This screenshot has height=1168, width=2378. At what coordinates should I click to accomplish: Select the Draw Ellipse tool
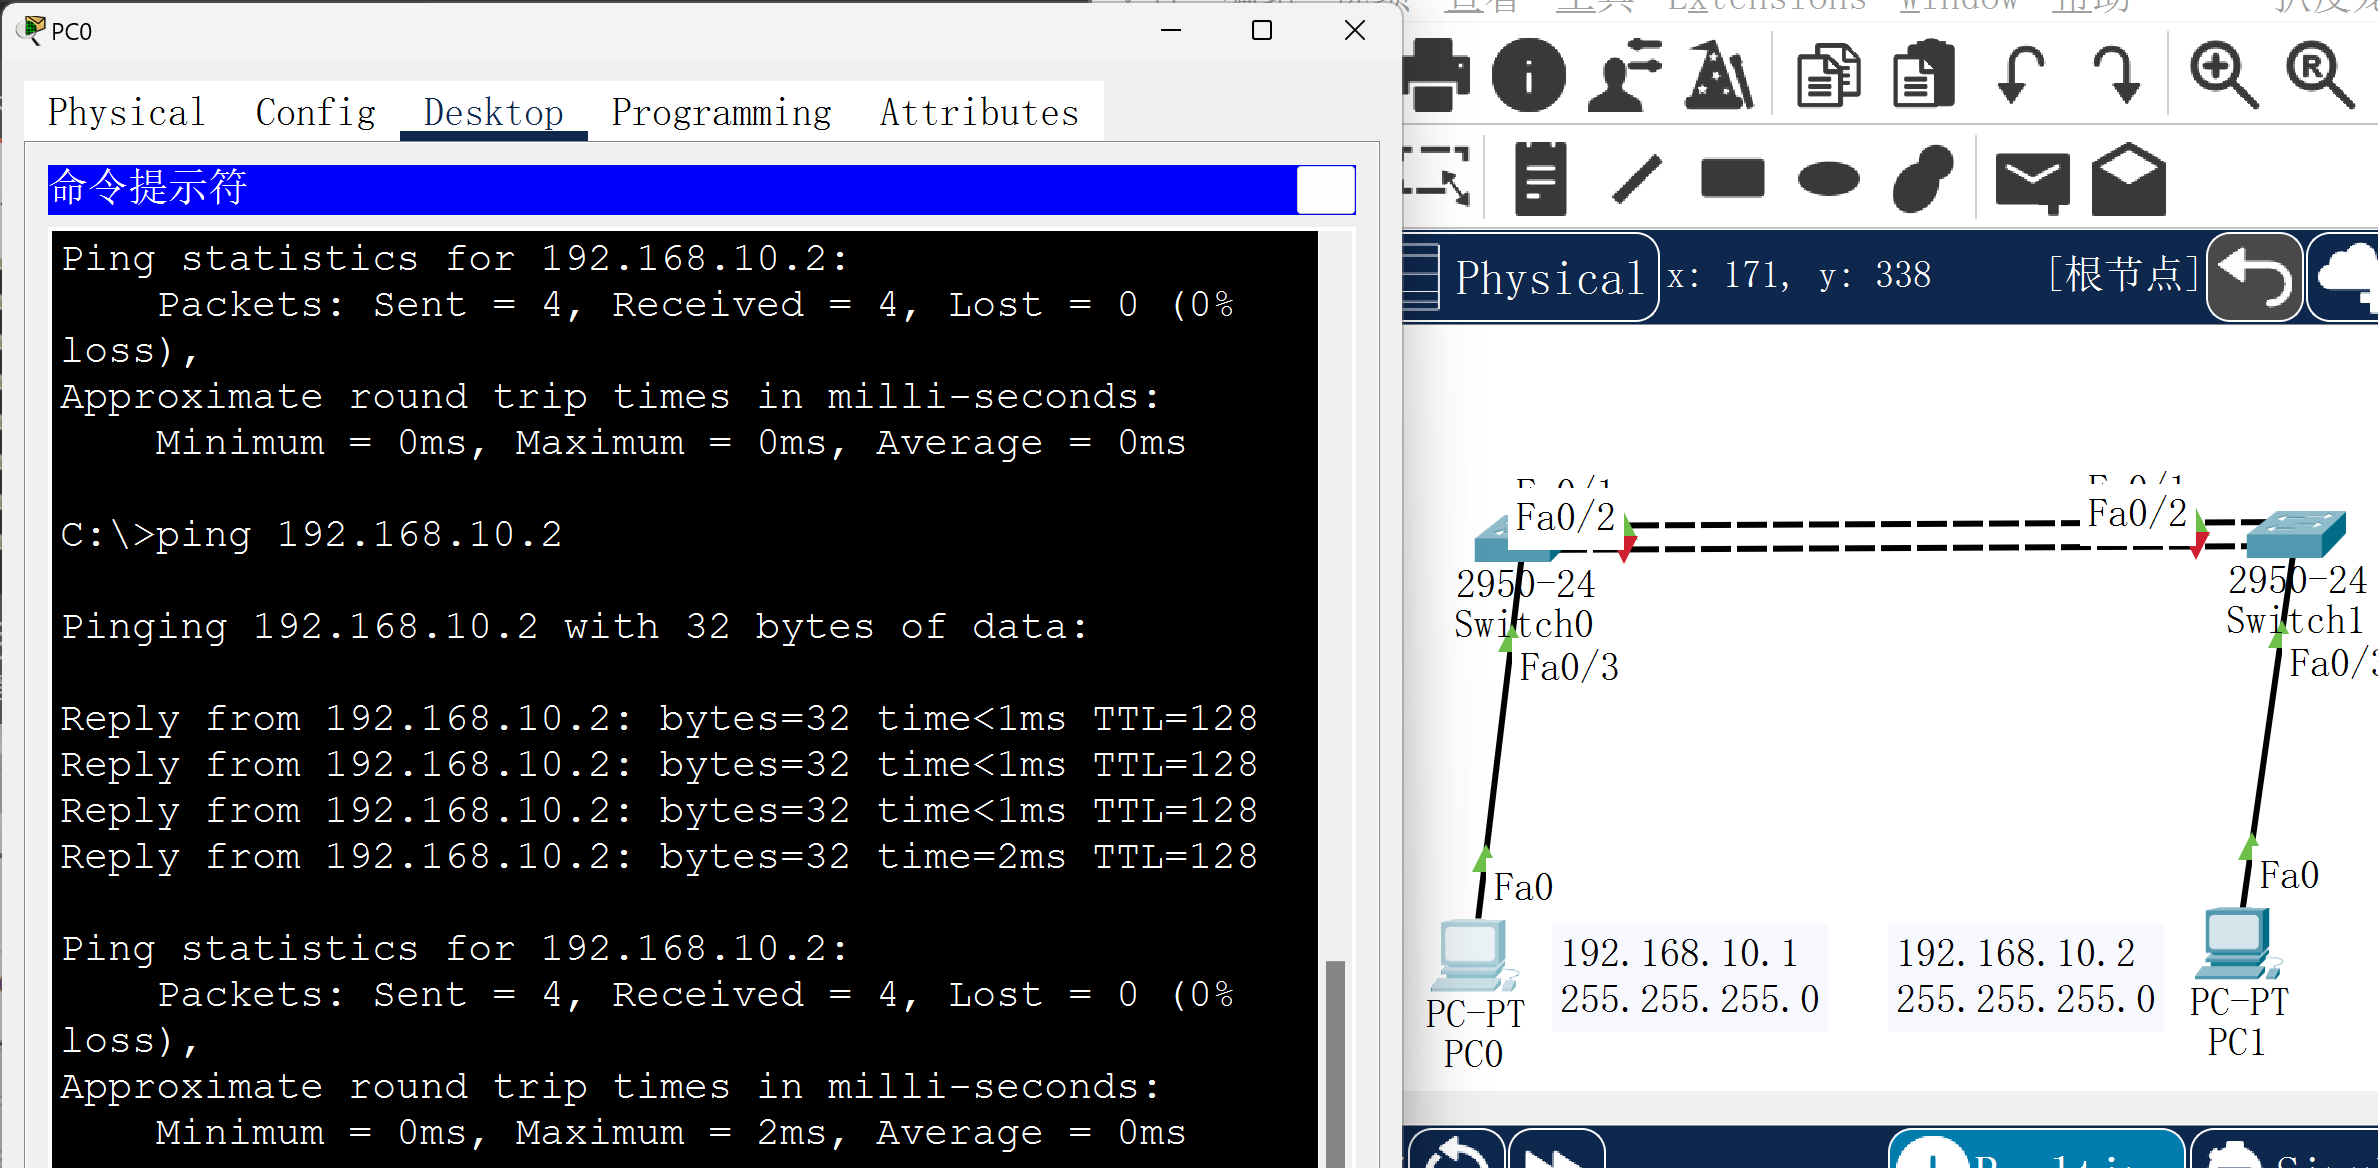pyautogui.click(x=1828, y=180)
